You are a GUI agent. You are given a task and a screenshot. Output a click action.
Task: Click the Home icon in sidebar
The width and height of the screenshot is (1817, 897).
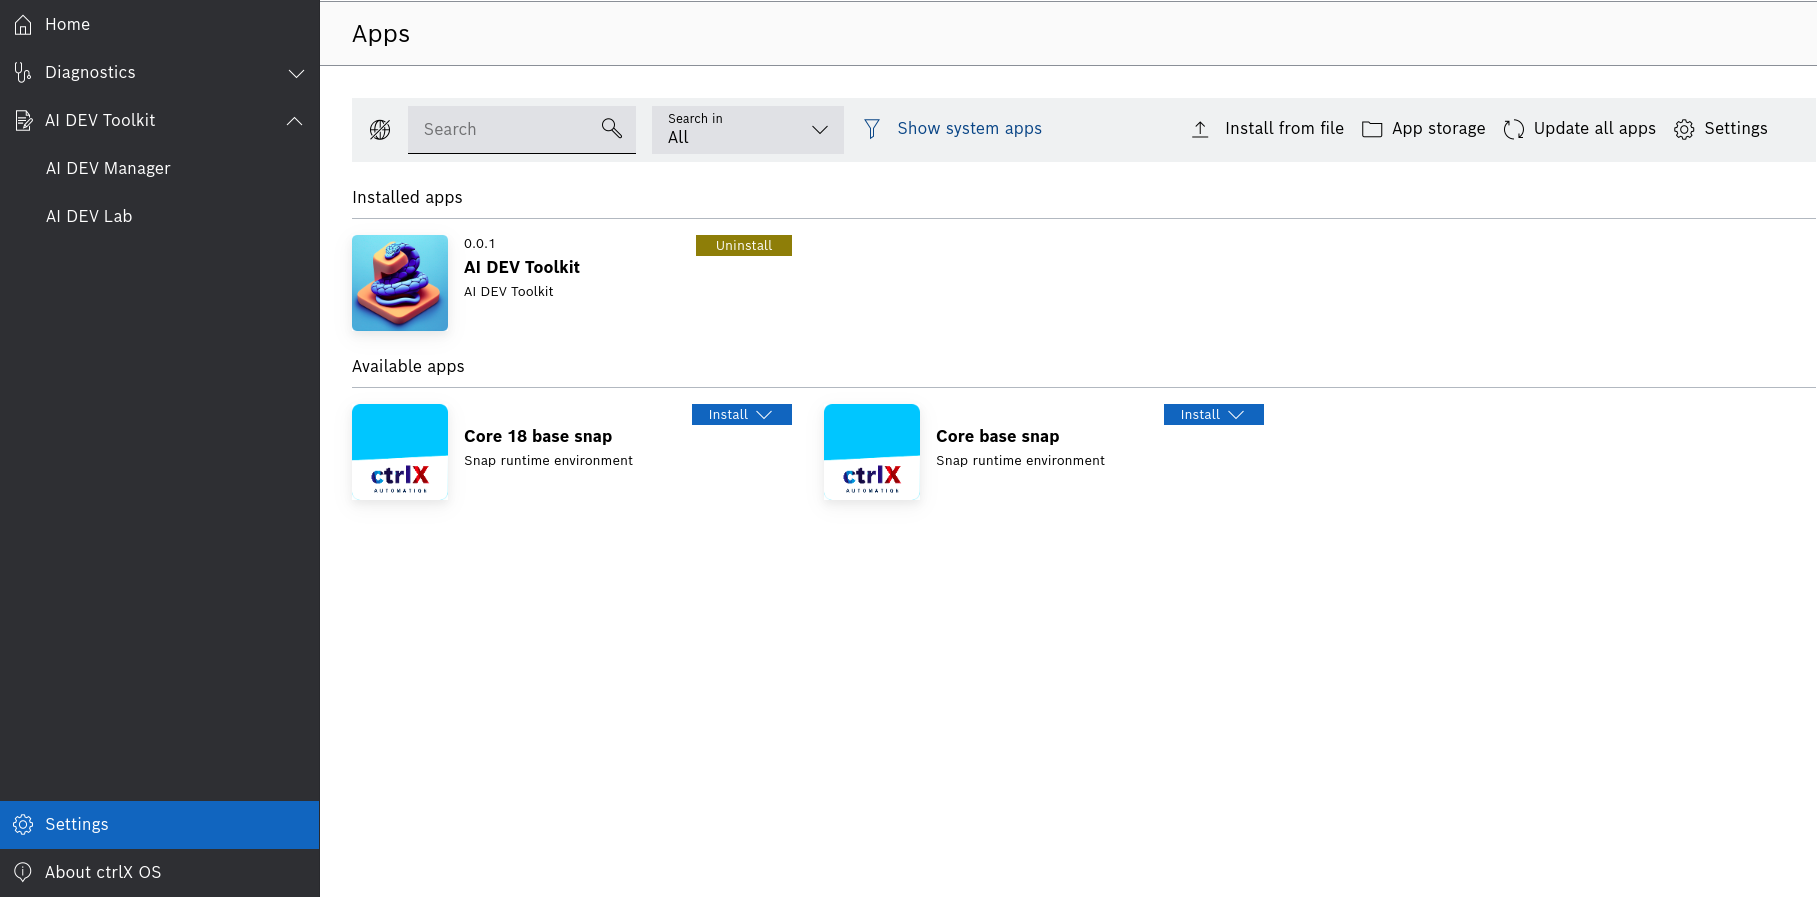tap(23, 24)
